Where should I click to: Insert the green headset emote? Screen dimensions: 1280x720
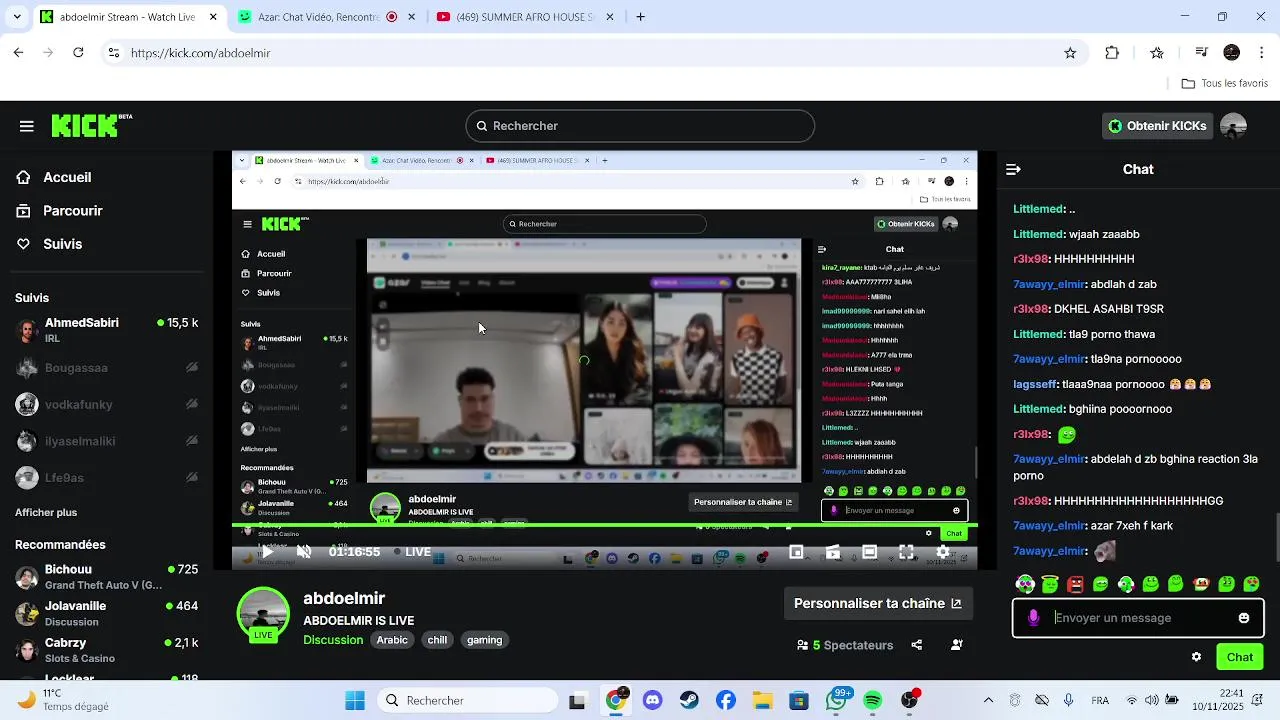pyautogui.click(x=1126, y=584)
